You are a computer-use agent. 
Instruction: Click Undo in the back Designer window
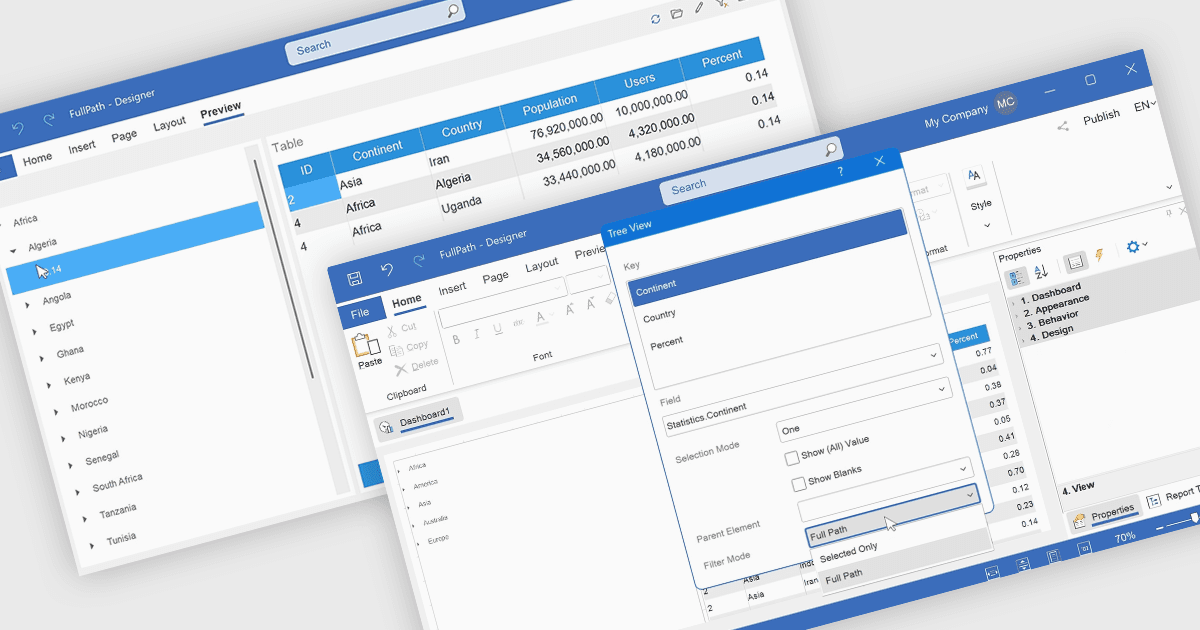(x=17, y=128)
